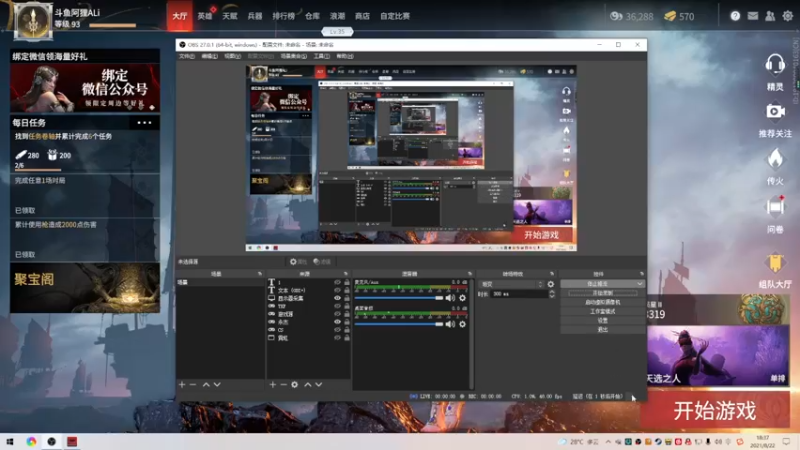This screenshot has height=450, width=800.
Task: Toggle visibility of the CS source
Action: [337, 330]
